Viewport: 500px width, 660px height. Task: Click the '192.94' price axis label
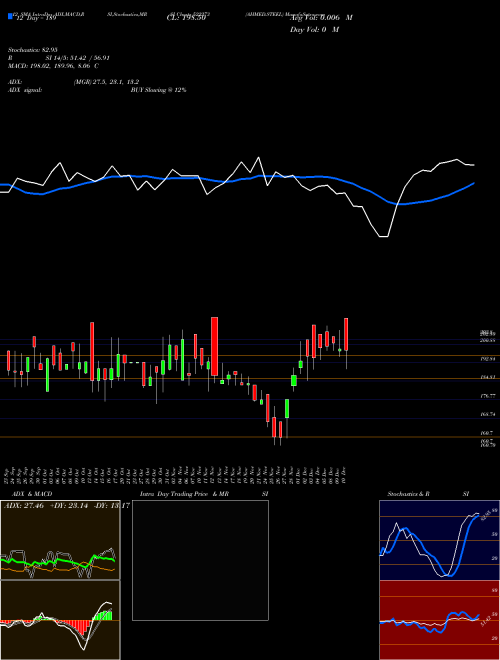pos(487,359)
